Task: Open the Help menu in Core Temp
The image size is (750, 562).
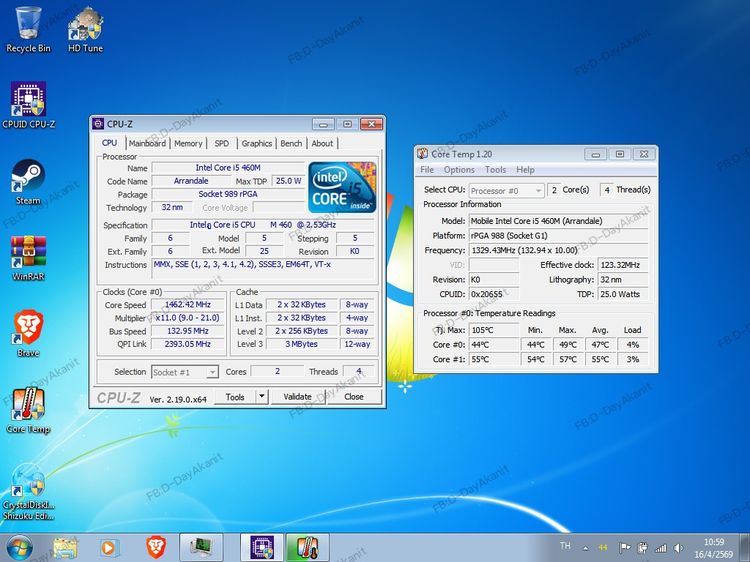Action: coord(525,170)
